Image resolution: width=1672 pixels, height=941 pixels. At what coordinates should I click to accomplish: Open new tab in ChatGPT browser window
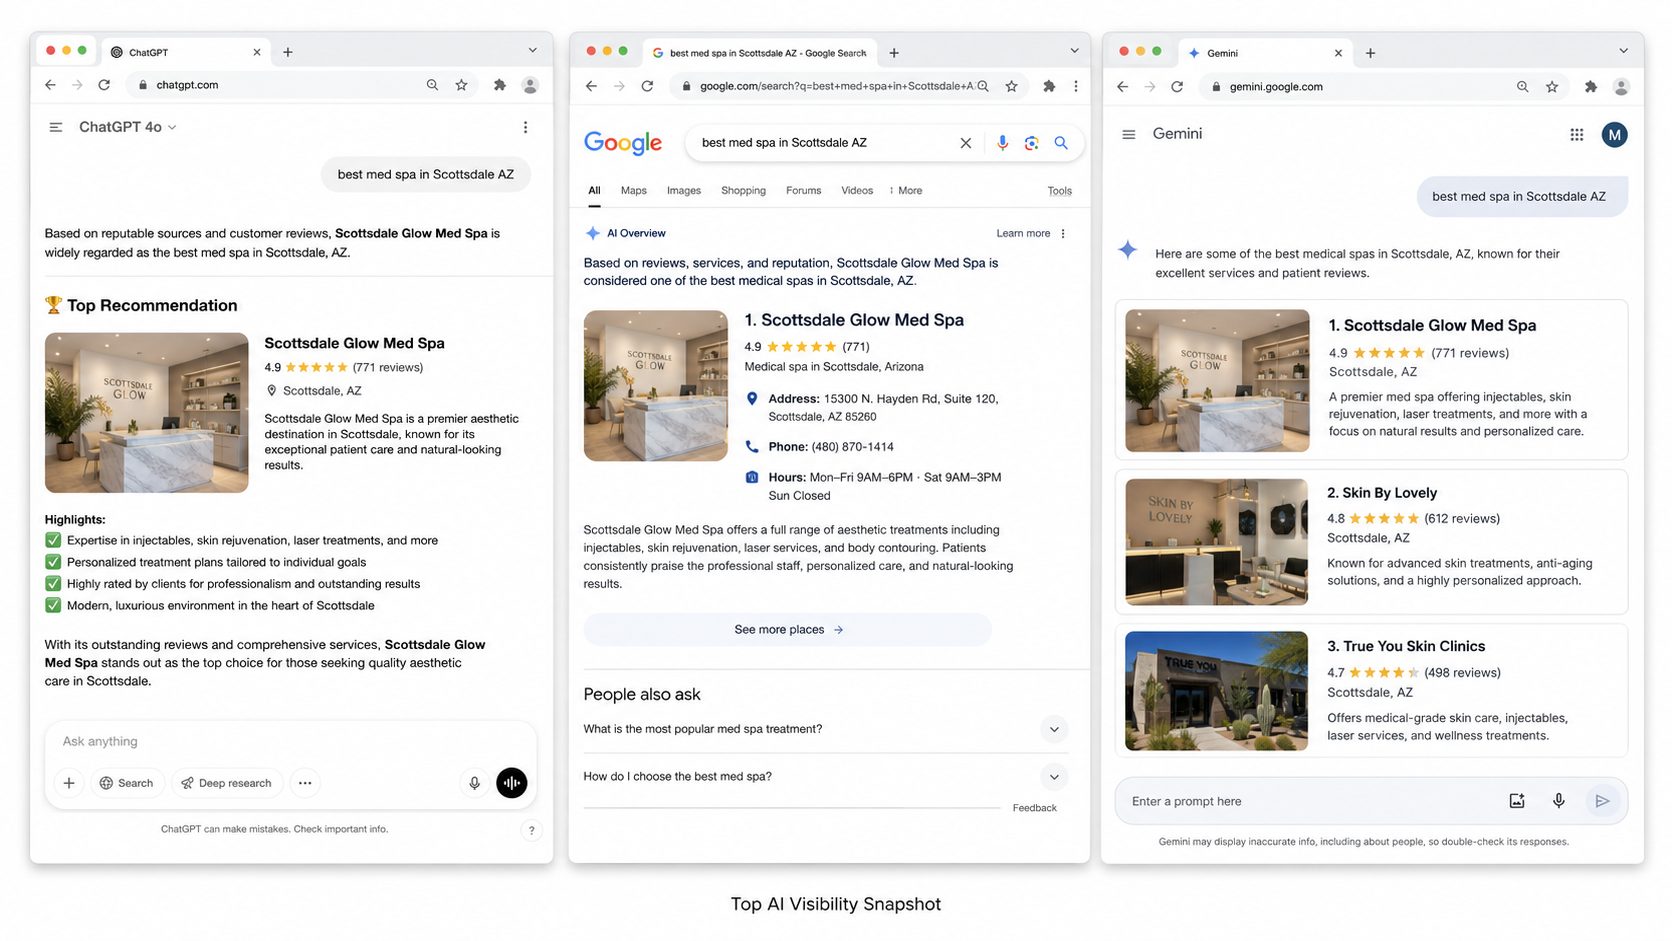288,52
